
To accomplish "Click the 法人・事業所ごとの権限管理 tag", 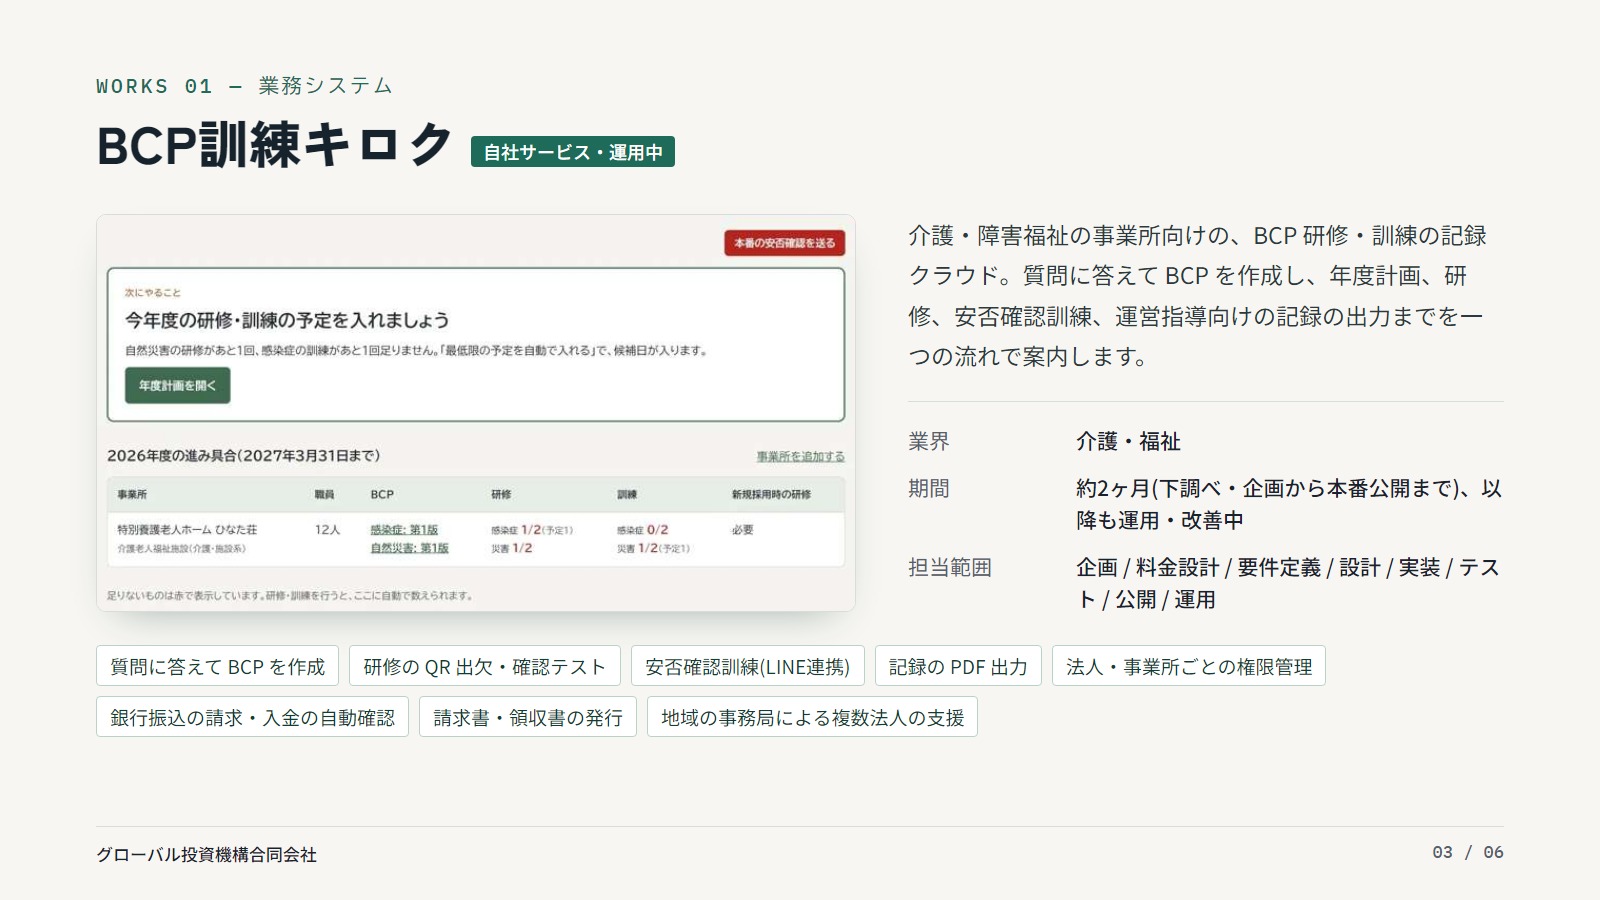I will click(x=1189, y=666).
